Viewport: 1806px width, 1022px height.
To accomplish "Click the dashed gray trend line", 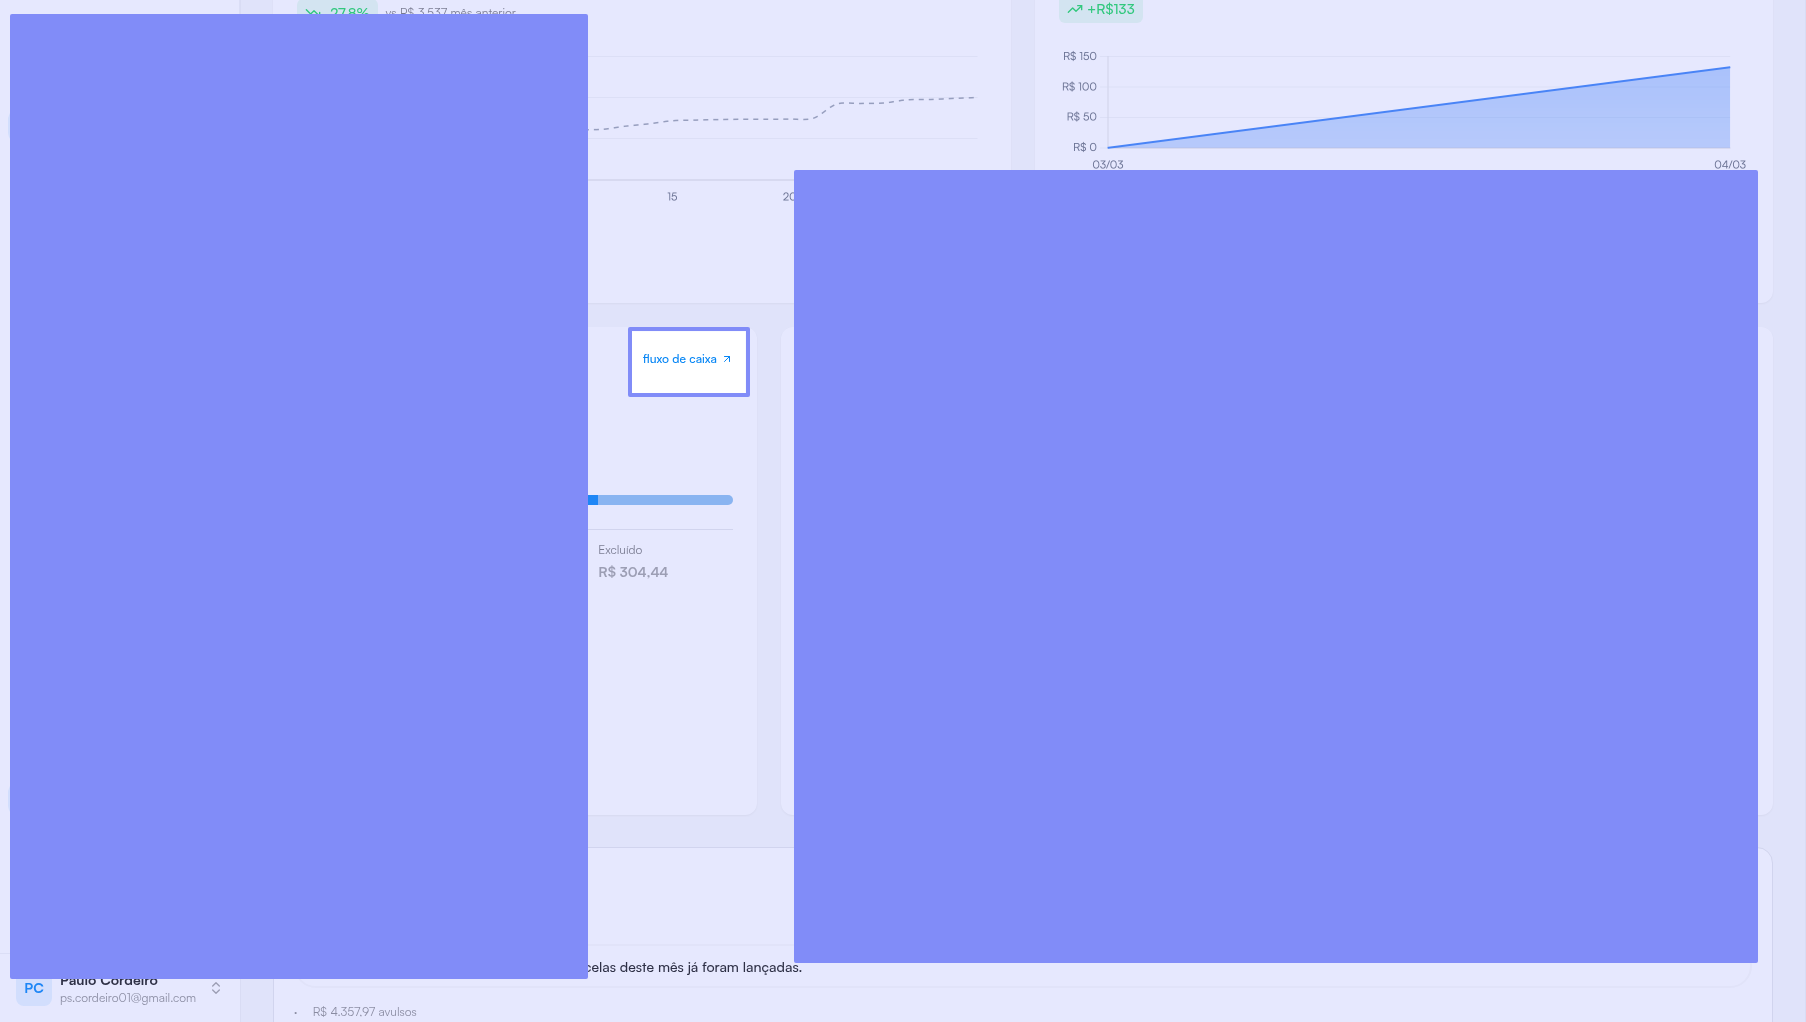I will [750, 119].
